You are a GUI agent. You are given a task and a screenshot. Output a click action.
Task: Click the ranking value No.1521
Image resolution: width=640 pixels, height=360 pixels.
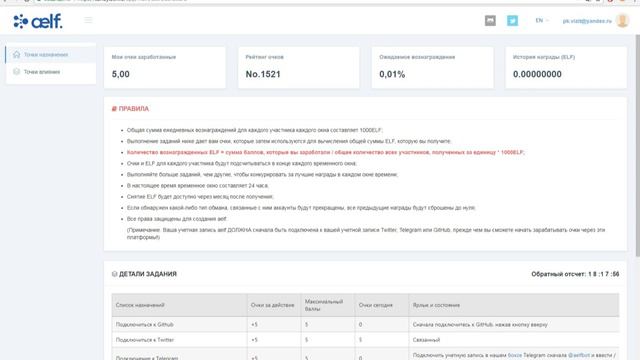click(x=263, y=74)
